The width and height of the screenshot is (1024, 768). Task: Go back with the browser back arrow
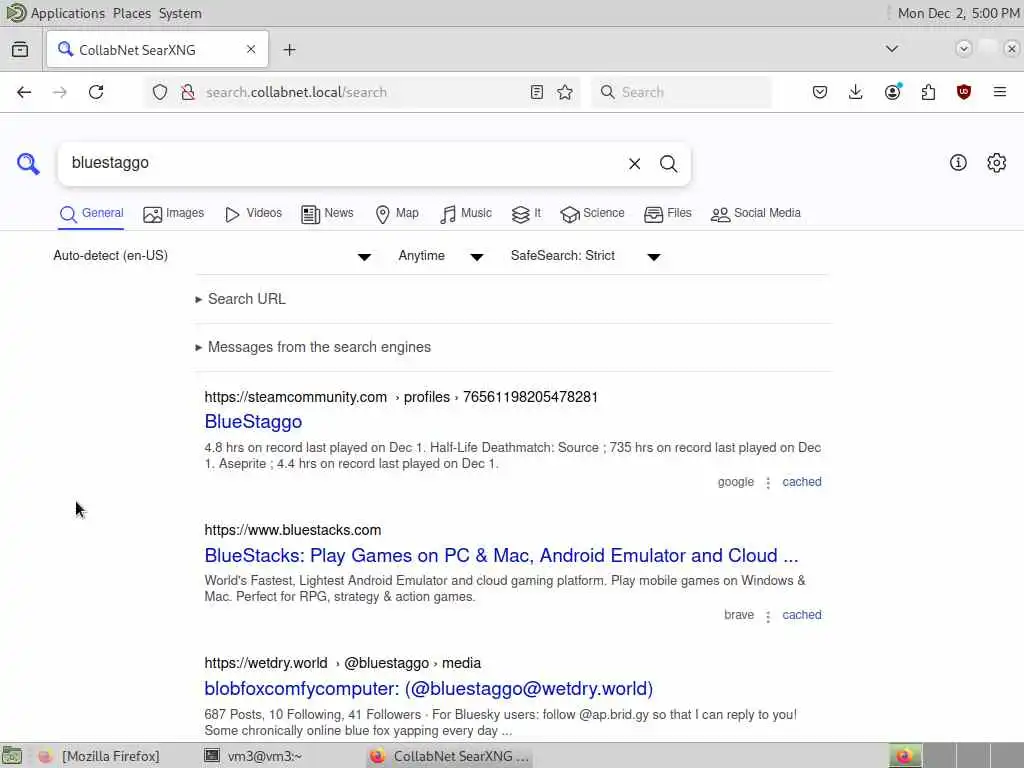click(x=24, y=92)
